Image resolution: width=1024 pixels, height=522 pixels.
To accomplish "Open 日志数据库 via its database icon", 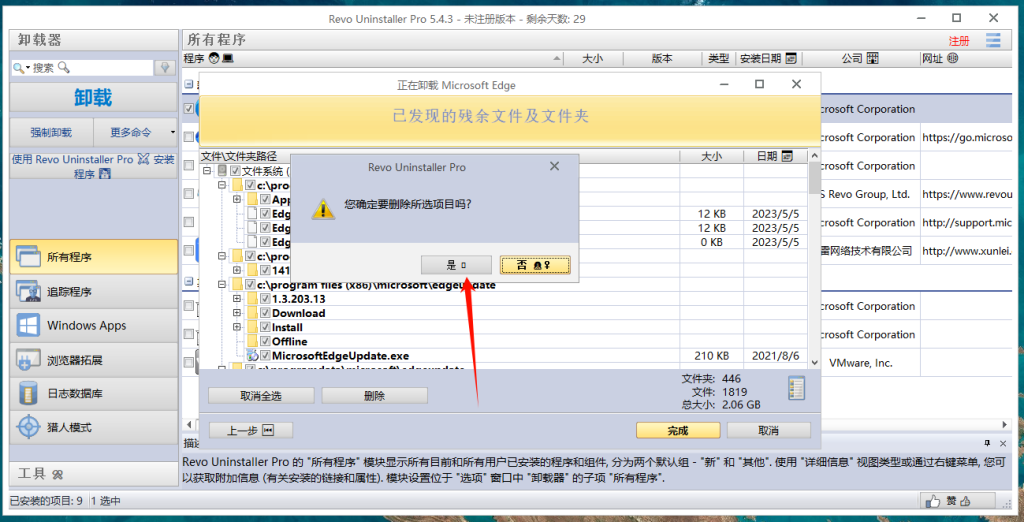I will [x=28, y=394].
